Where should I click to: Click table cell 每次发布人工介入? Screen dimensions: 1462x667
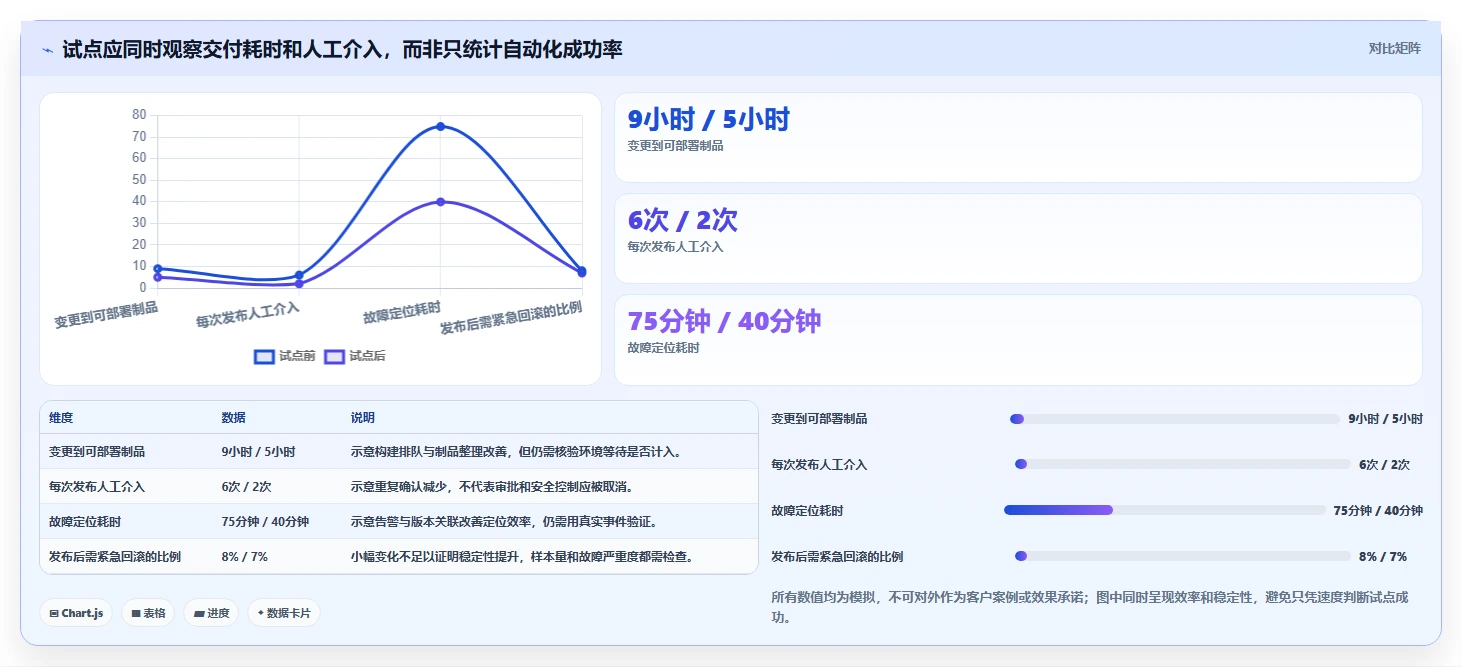[x=97, y=487]
